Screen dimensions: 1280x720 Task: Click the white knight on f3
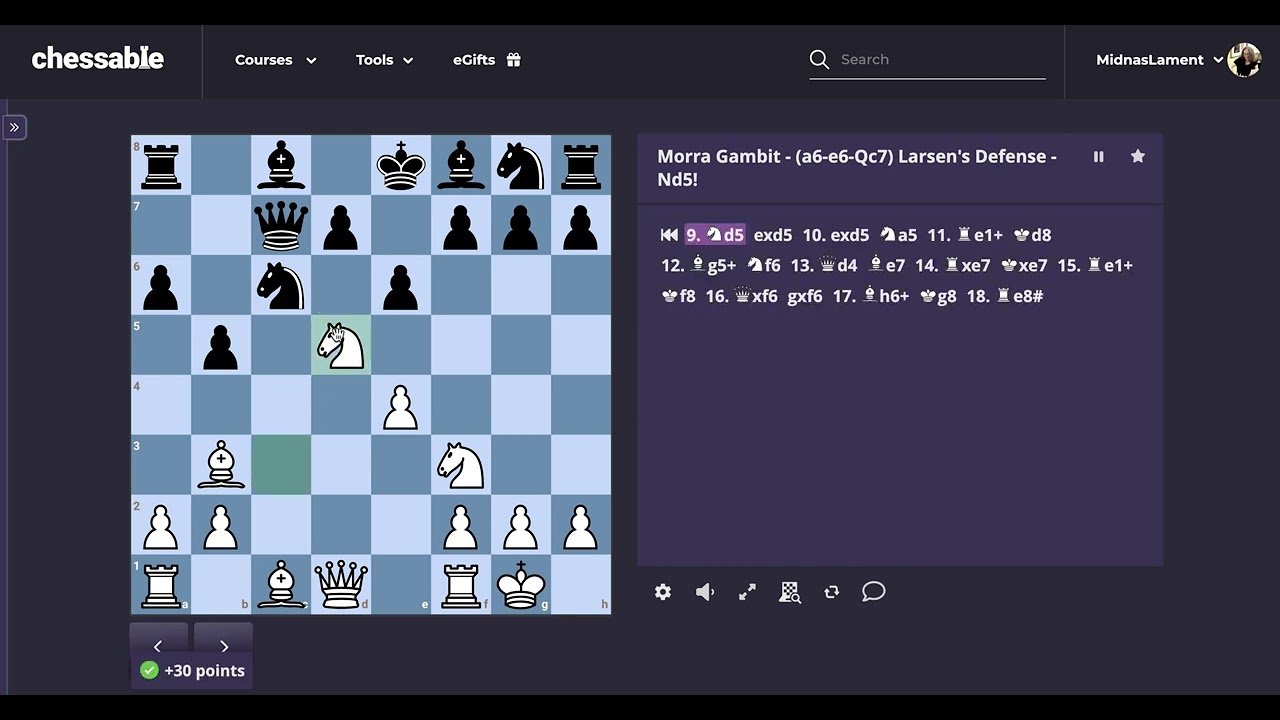pos(461,465)
